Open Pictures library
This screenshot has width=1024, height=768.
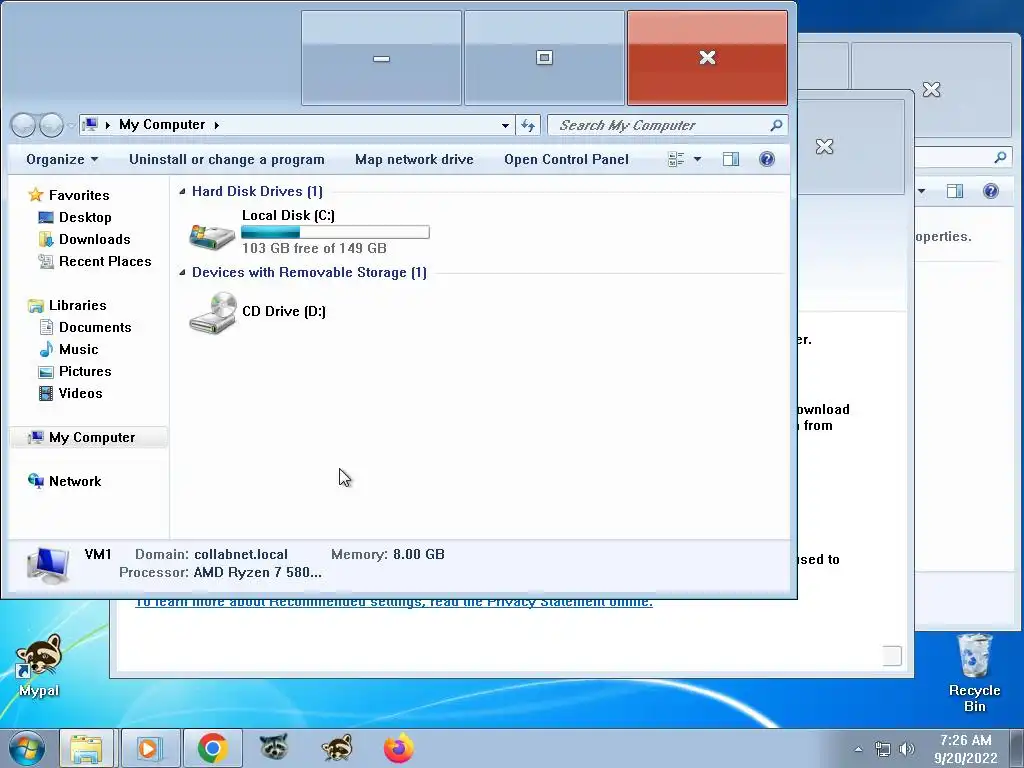click(85, 372)
